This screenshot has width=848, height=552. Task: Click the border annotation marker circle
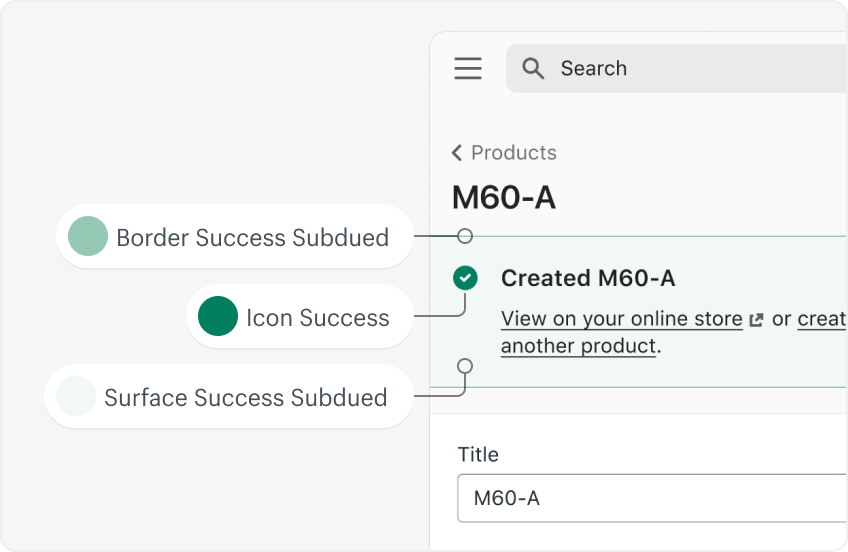pyautogui.click(x=465, y=236)
